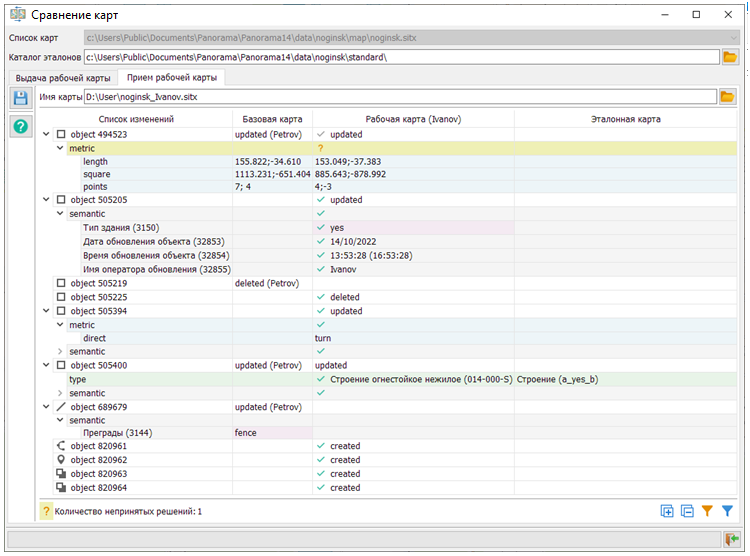Toggle checkbox for object 494523
The height and width of the screenshot is (556, 750).
[x=61, y=134]
